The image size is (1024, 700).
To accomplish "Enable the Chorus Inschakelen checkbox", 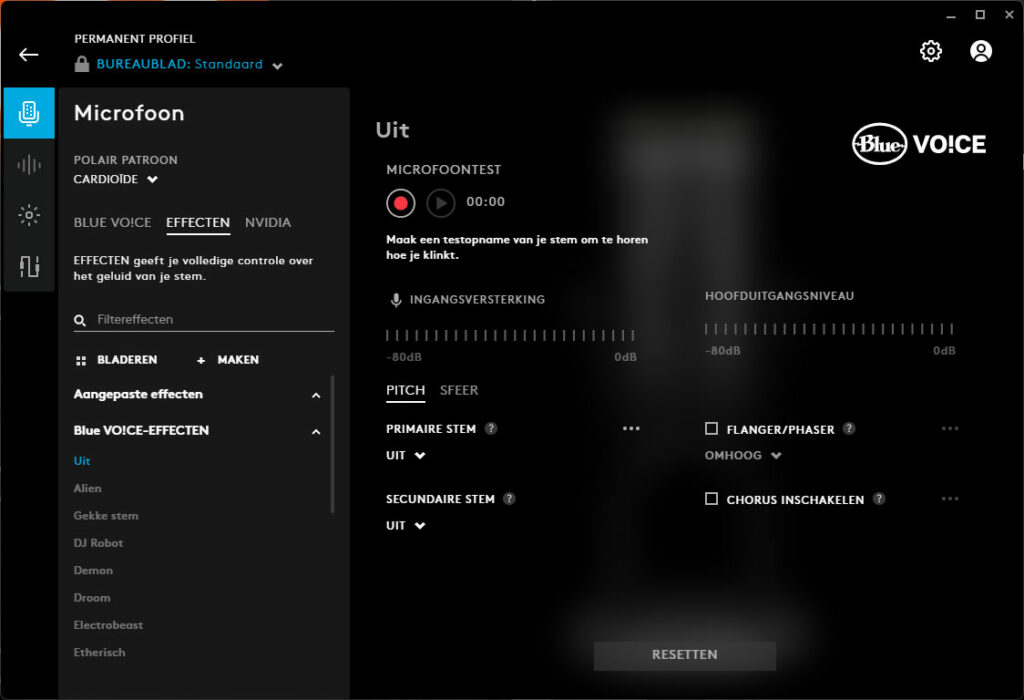I will click(x=712, y=498).
